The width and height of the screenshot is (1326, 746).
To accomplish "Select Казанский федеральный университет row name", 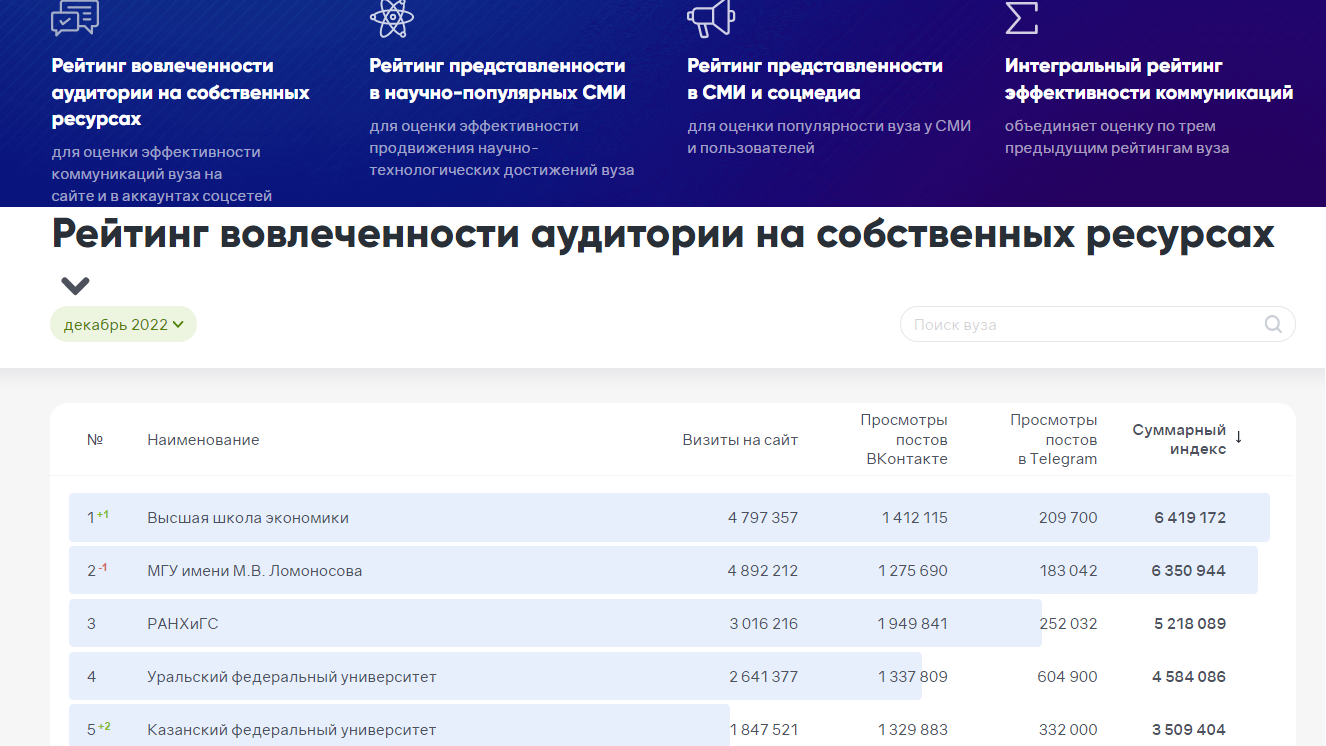I will tap(292, 730).
